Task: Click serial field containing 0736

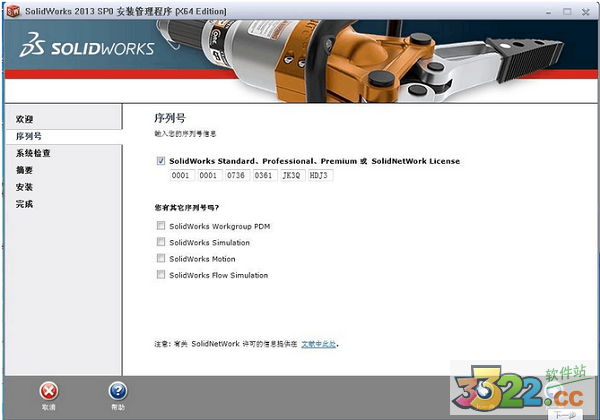Action: click(x=237, y=175)
